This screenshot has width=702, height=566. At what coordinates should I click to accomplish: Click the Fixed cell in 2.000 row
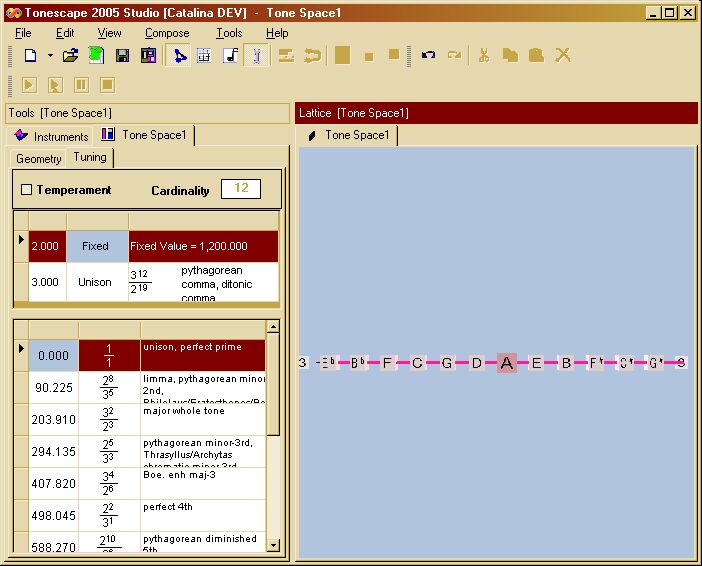(x=97, y=246)
